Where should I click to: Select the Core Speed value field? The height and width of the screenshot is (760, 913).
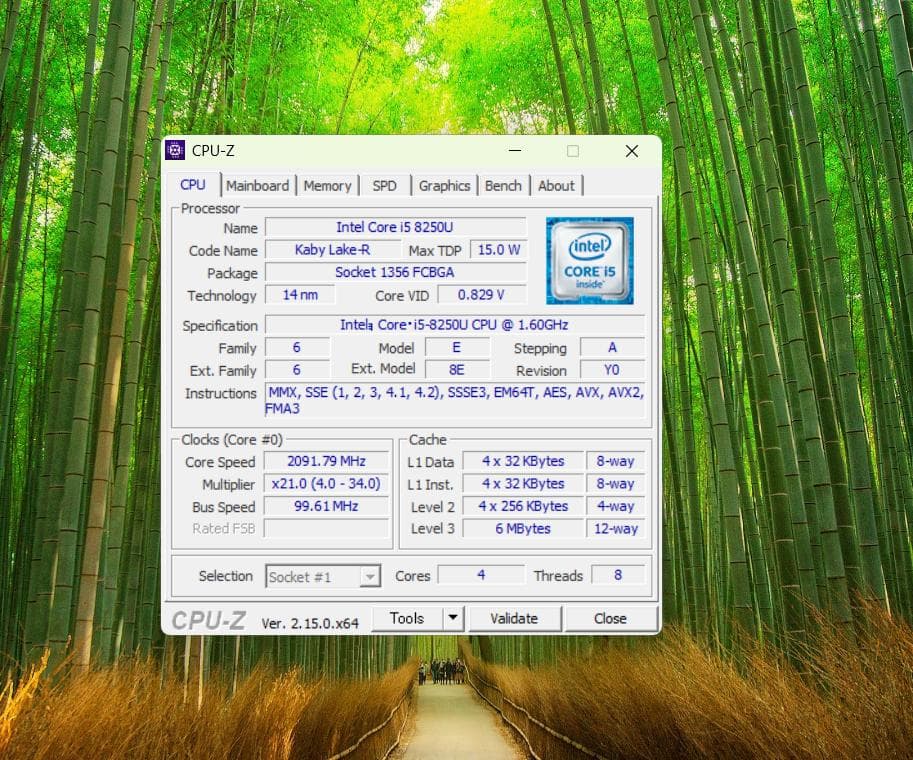[326, 461]
